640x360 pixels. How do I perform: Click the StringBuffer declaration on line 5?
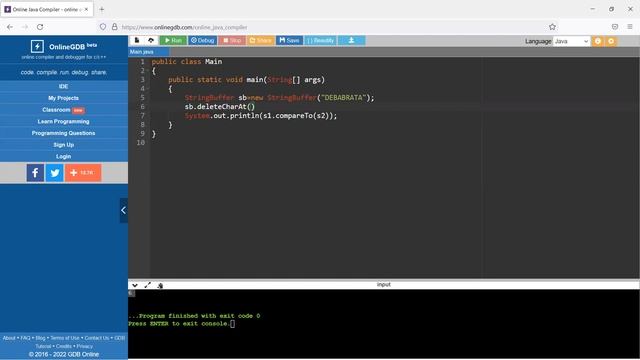(279, 98)
